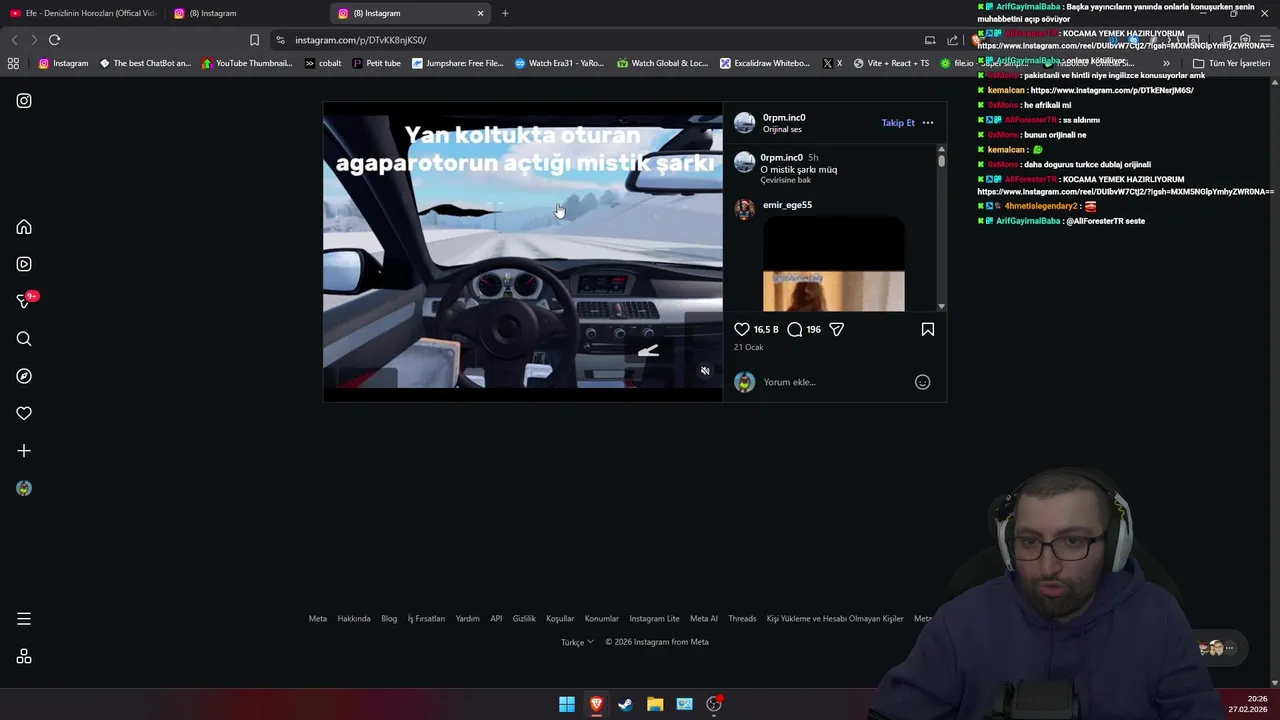Create a new post with plus icon
Screen dimensions: 1280x720
point(24,451)
